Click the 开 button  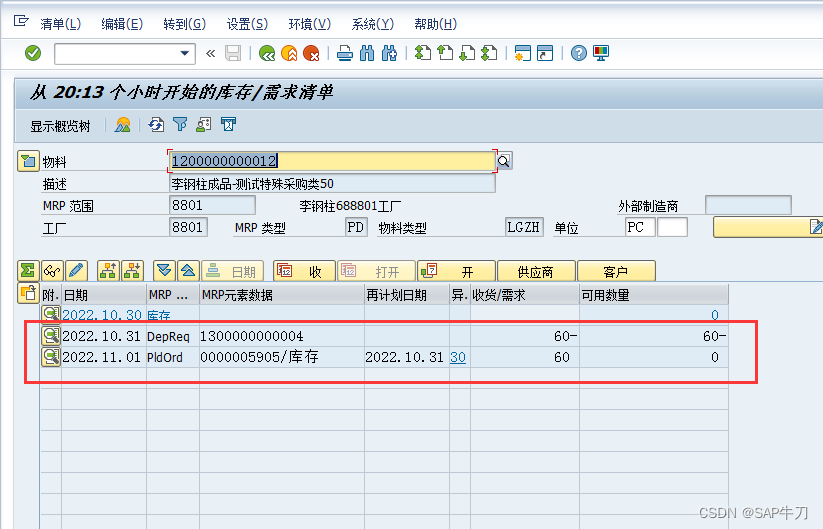pyautogui.click(x=456, y=271)
